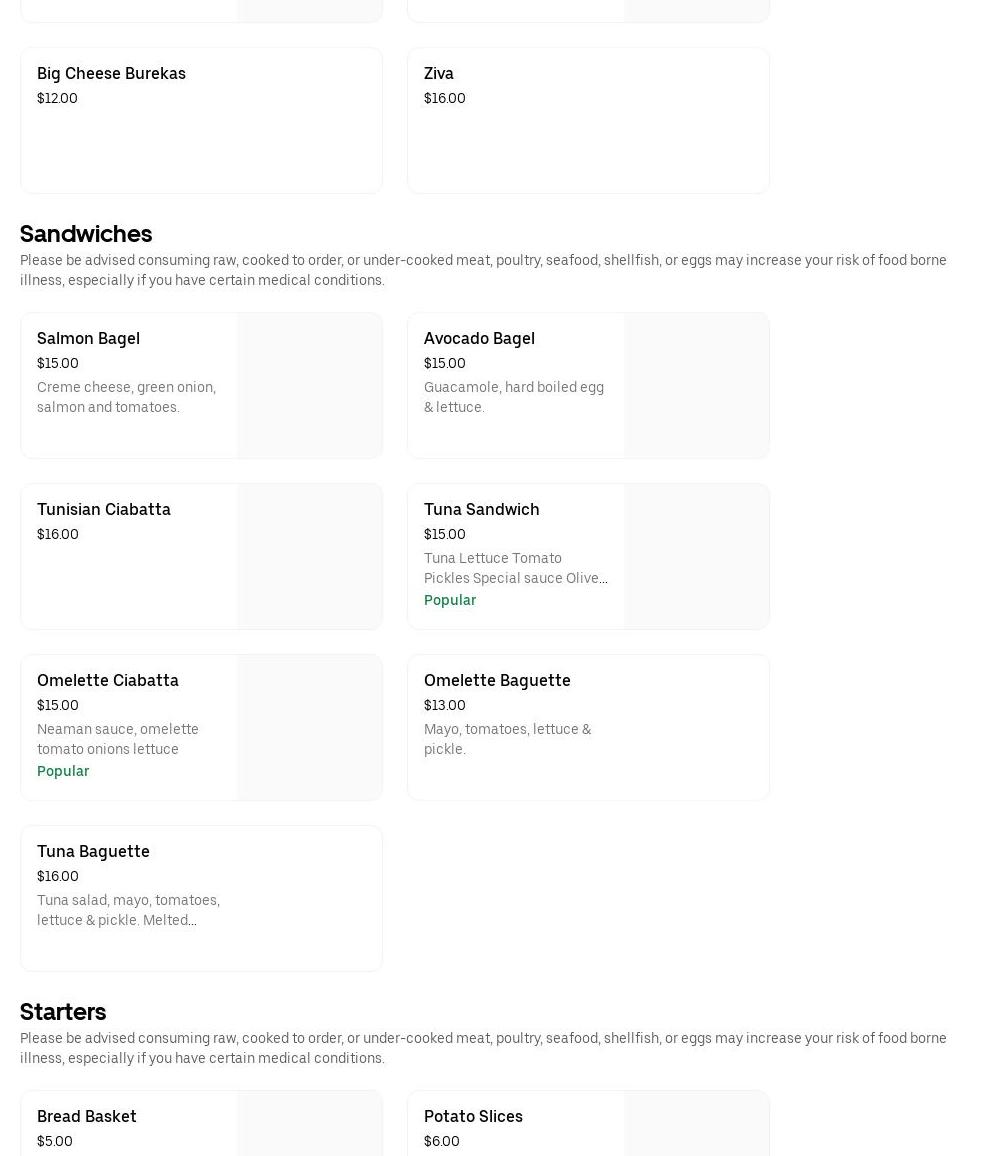The height and width of the screenshot is (1156, 984).
Task: Click the Salmon Bagel image placeholder
Action: [309, 386]
